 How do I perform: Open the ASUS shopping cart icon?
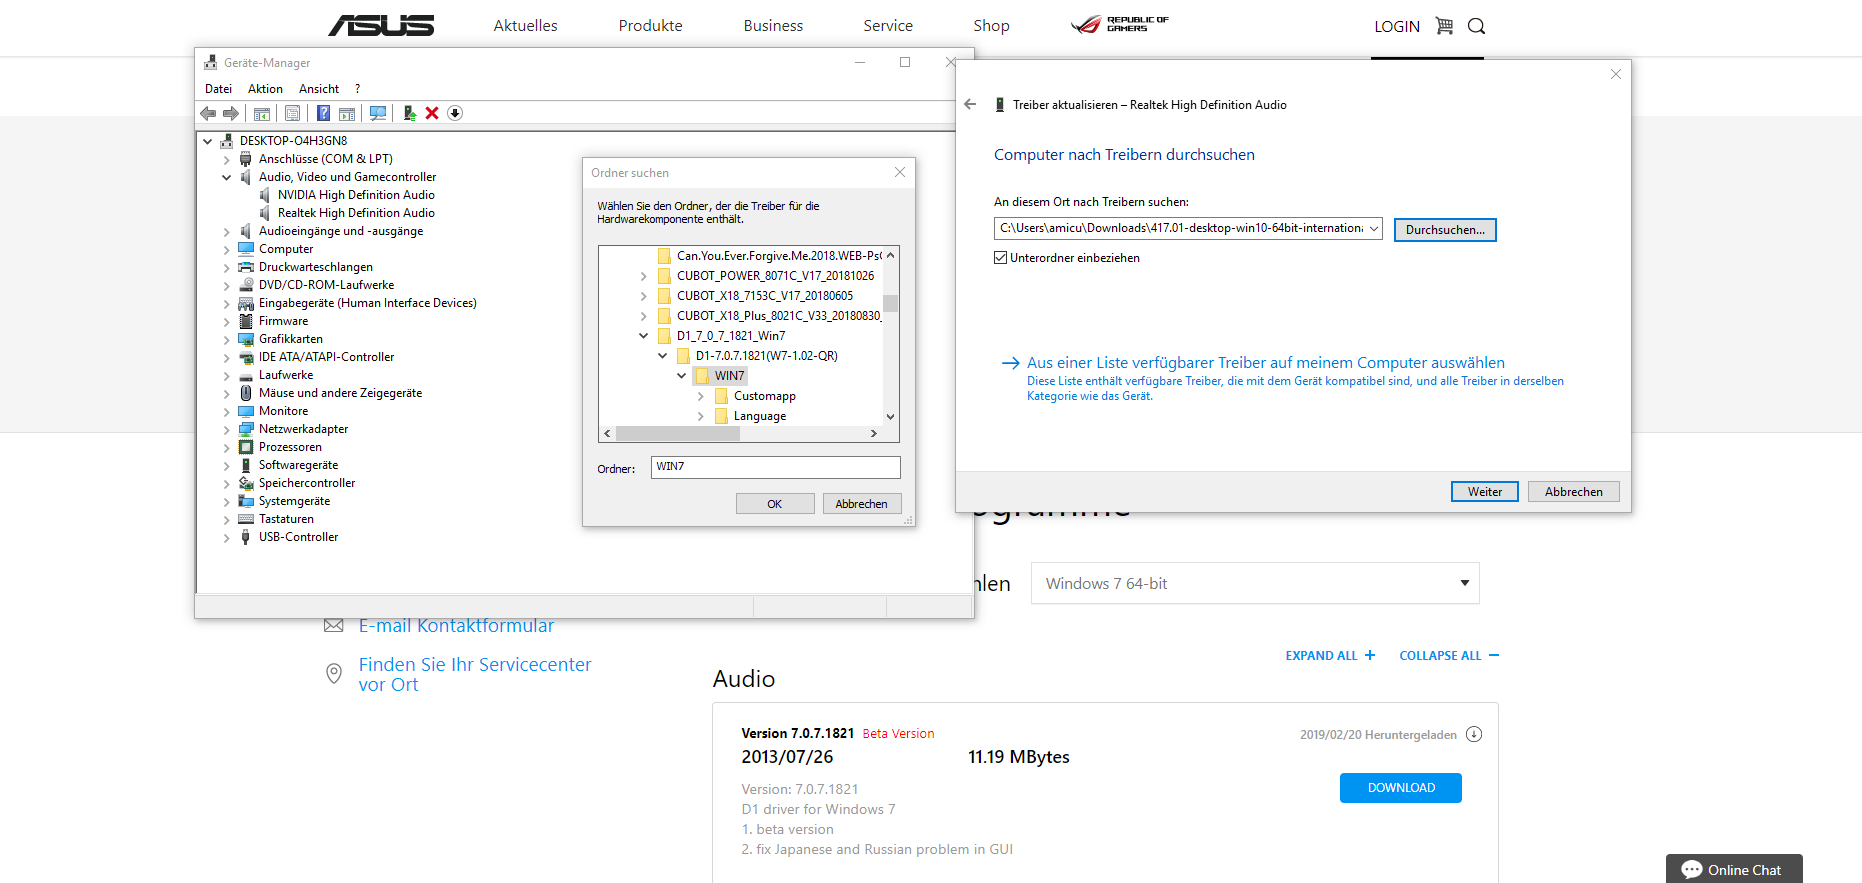[x=1444, y=26]
